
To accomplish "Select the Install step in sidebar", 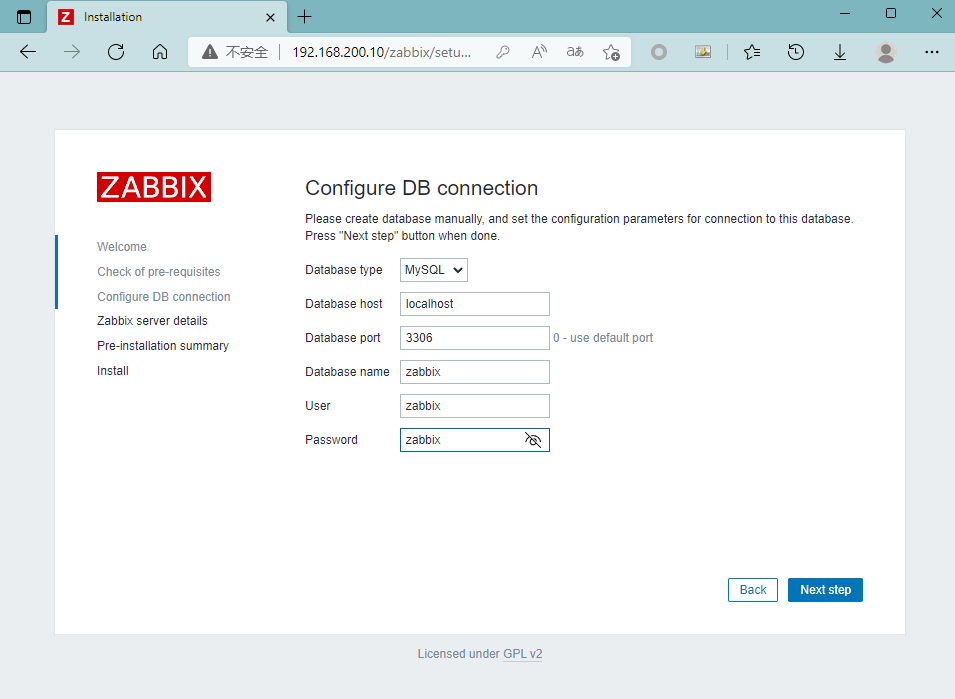I will 113,371.
